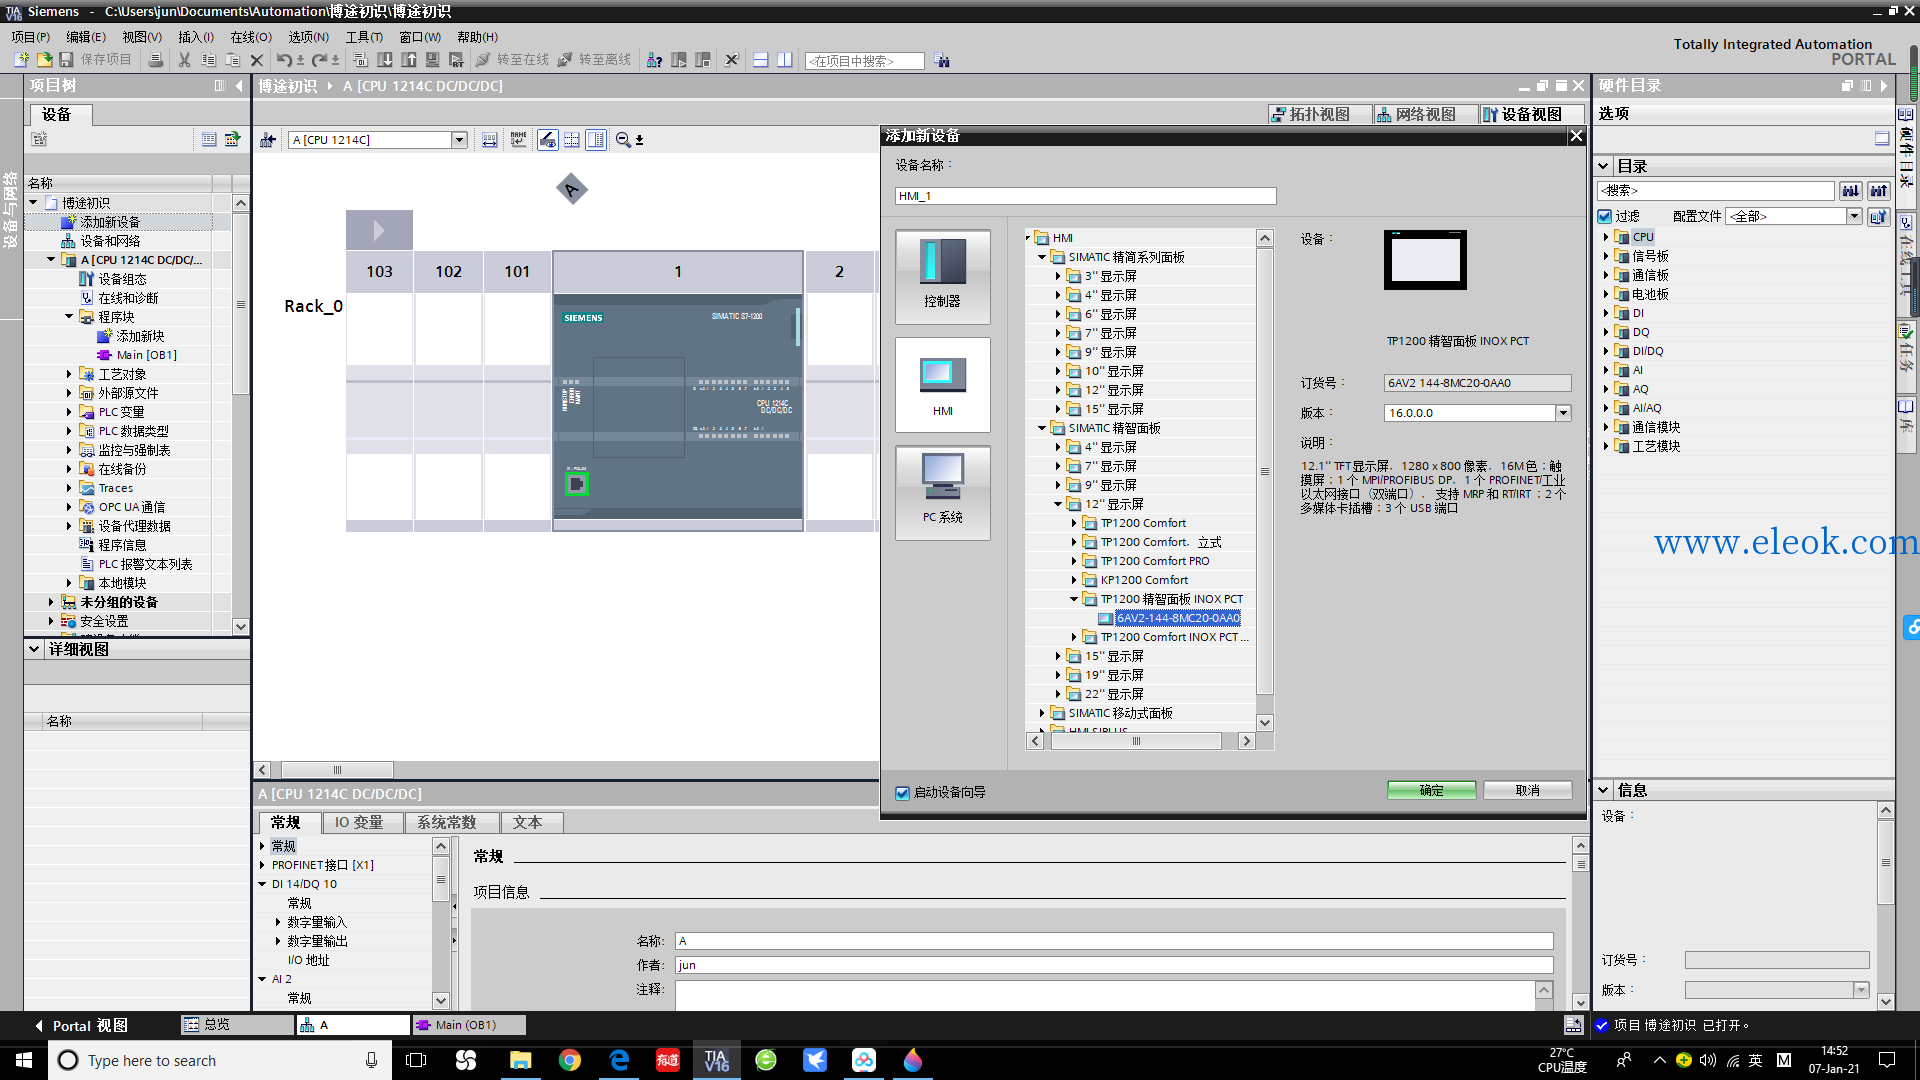Confirm the dialog with 确定
This screenshot has height=1080, width=1920.
pos(1431,791)
